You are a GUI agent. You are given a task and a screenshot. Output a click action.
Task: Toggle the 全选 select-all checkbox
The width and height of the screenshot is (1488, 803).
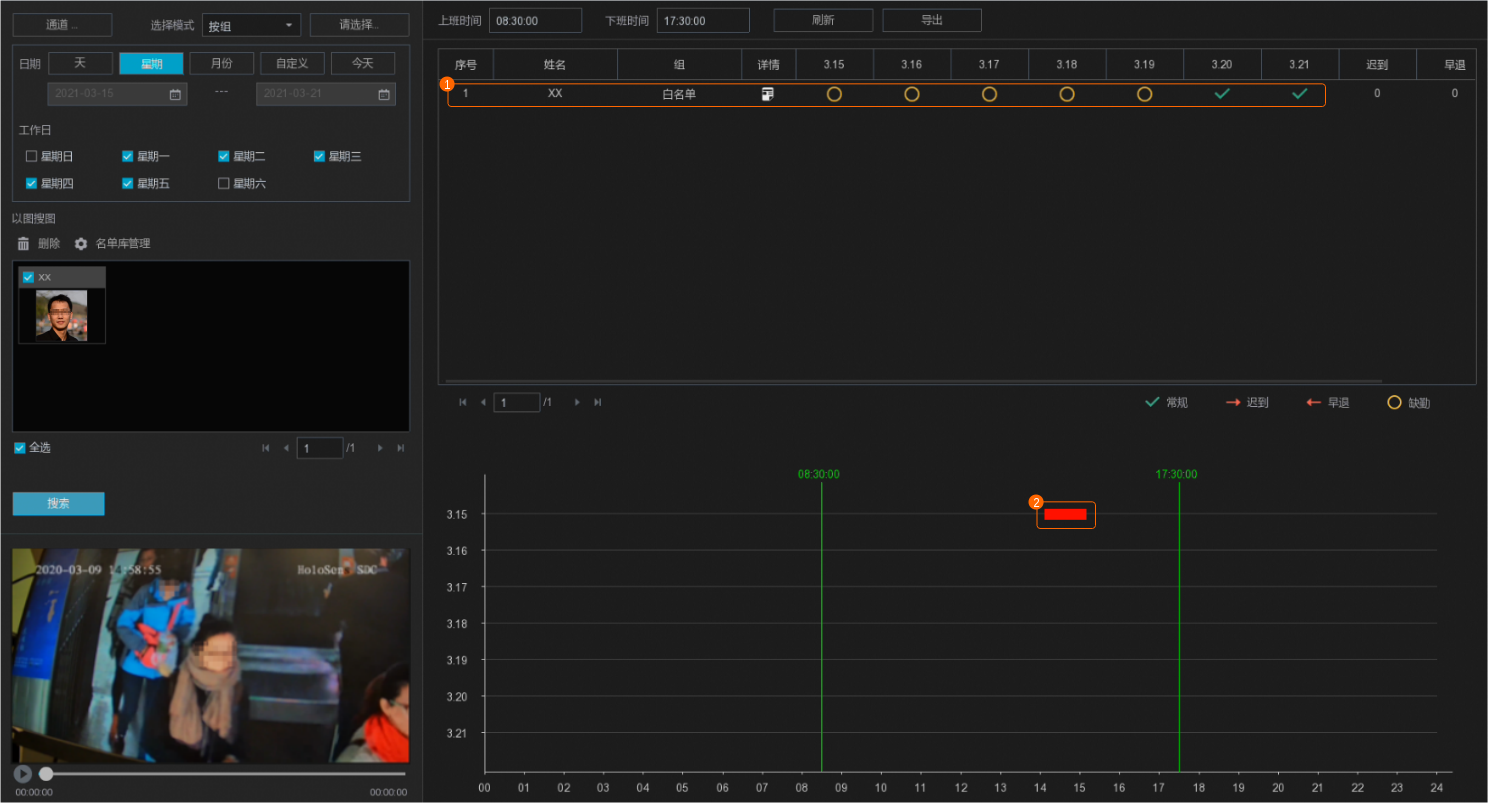20,448
